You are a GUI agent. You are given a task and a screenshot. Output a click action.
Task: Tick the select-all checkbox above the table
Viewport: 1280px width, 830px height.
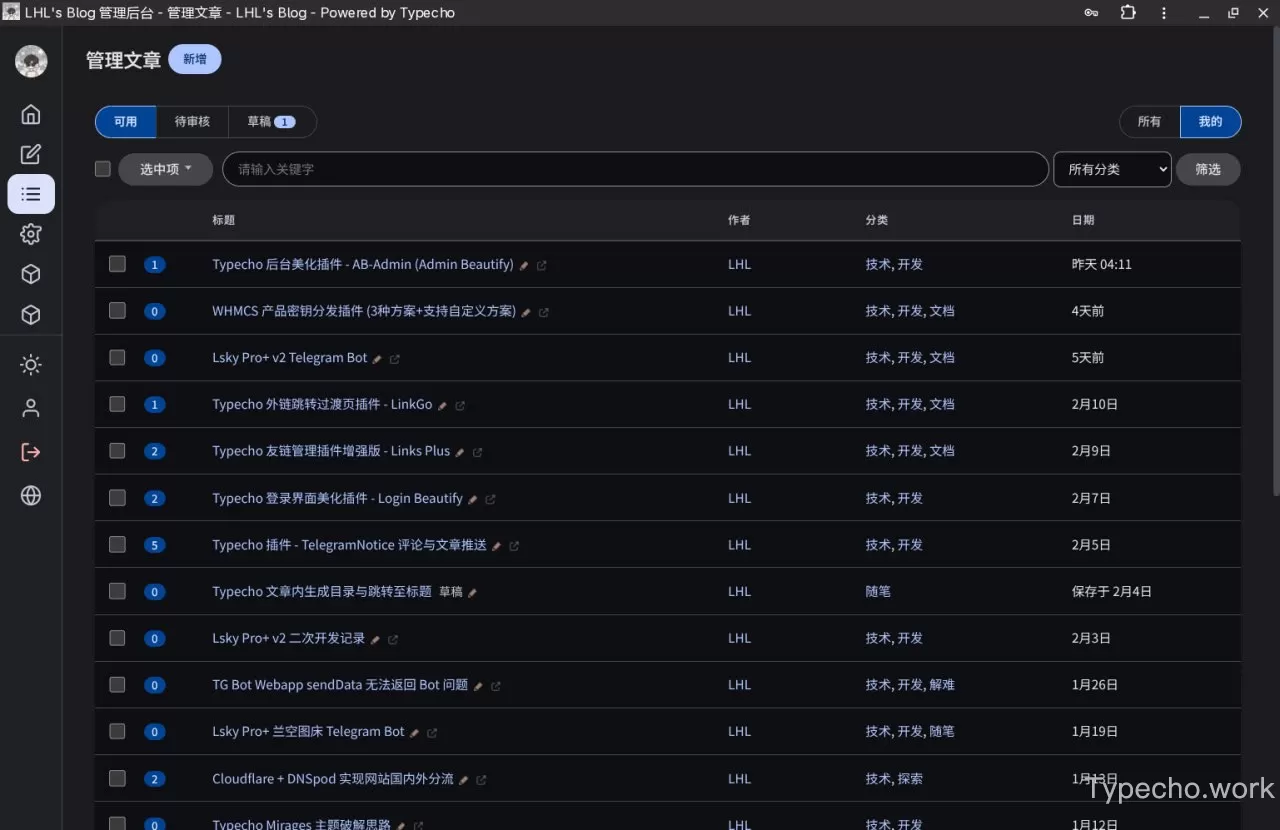(x=103, y=169)
